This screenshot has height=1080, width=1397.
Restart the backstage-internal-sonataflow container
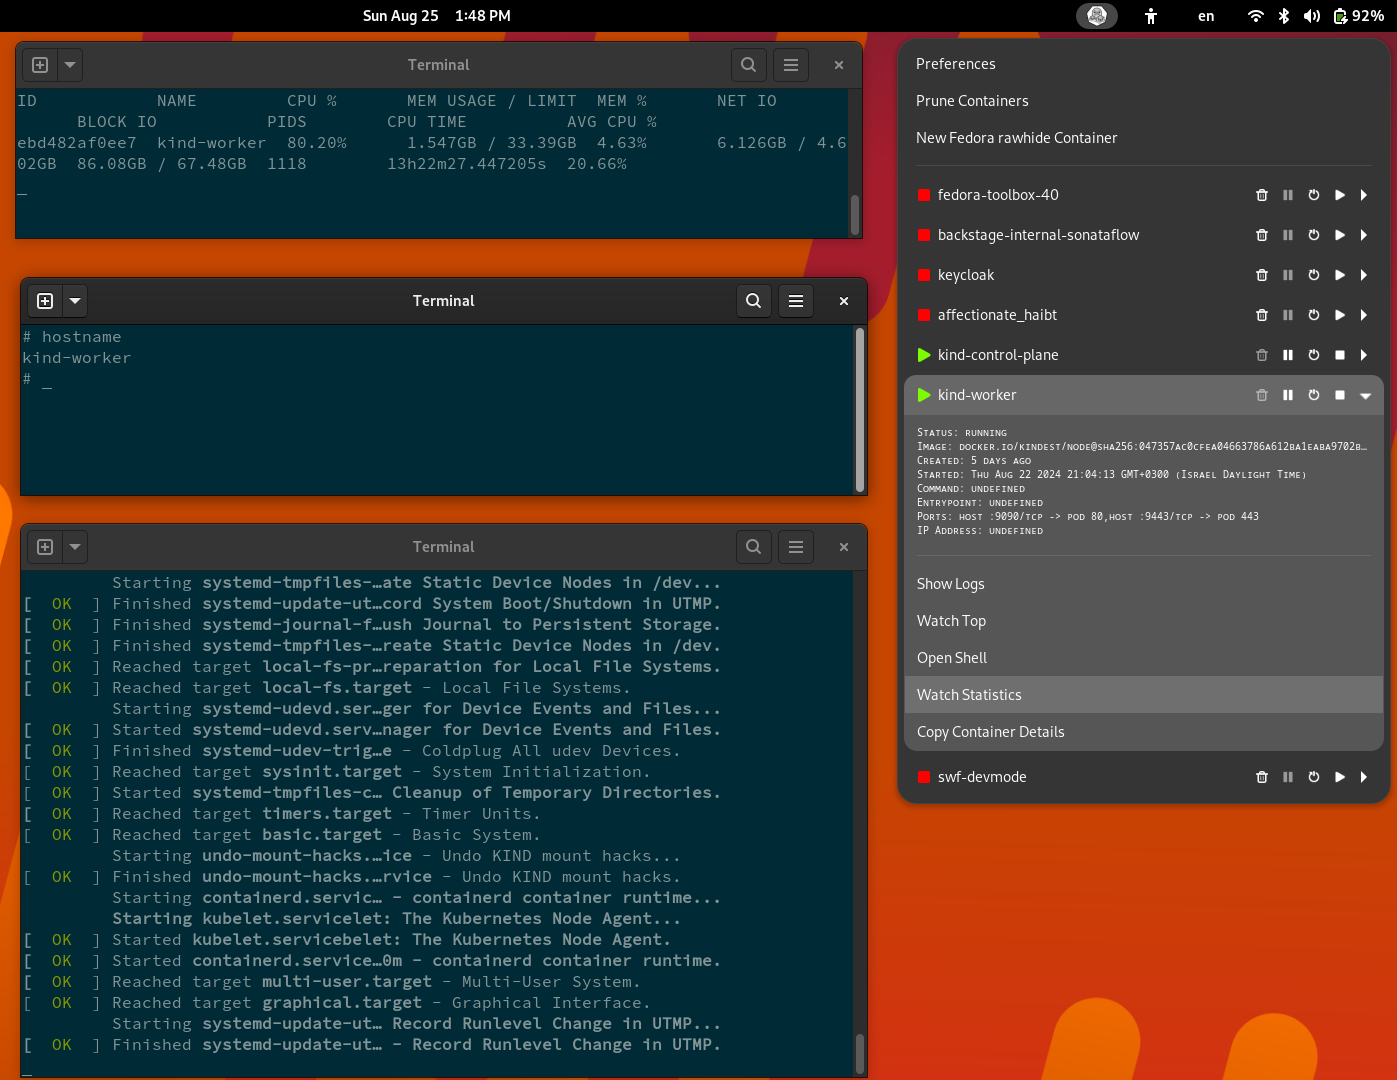(x=1314, y=235)
